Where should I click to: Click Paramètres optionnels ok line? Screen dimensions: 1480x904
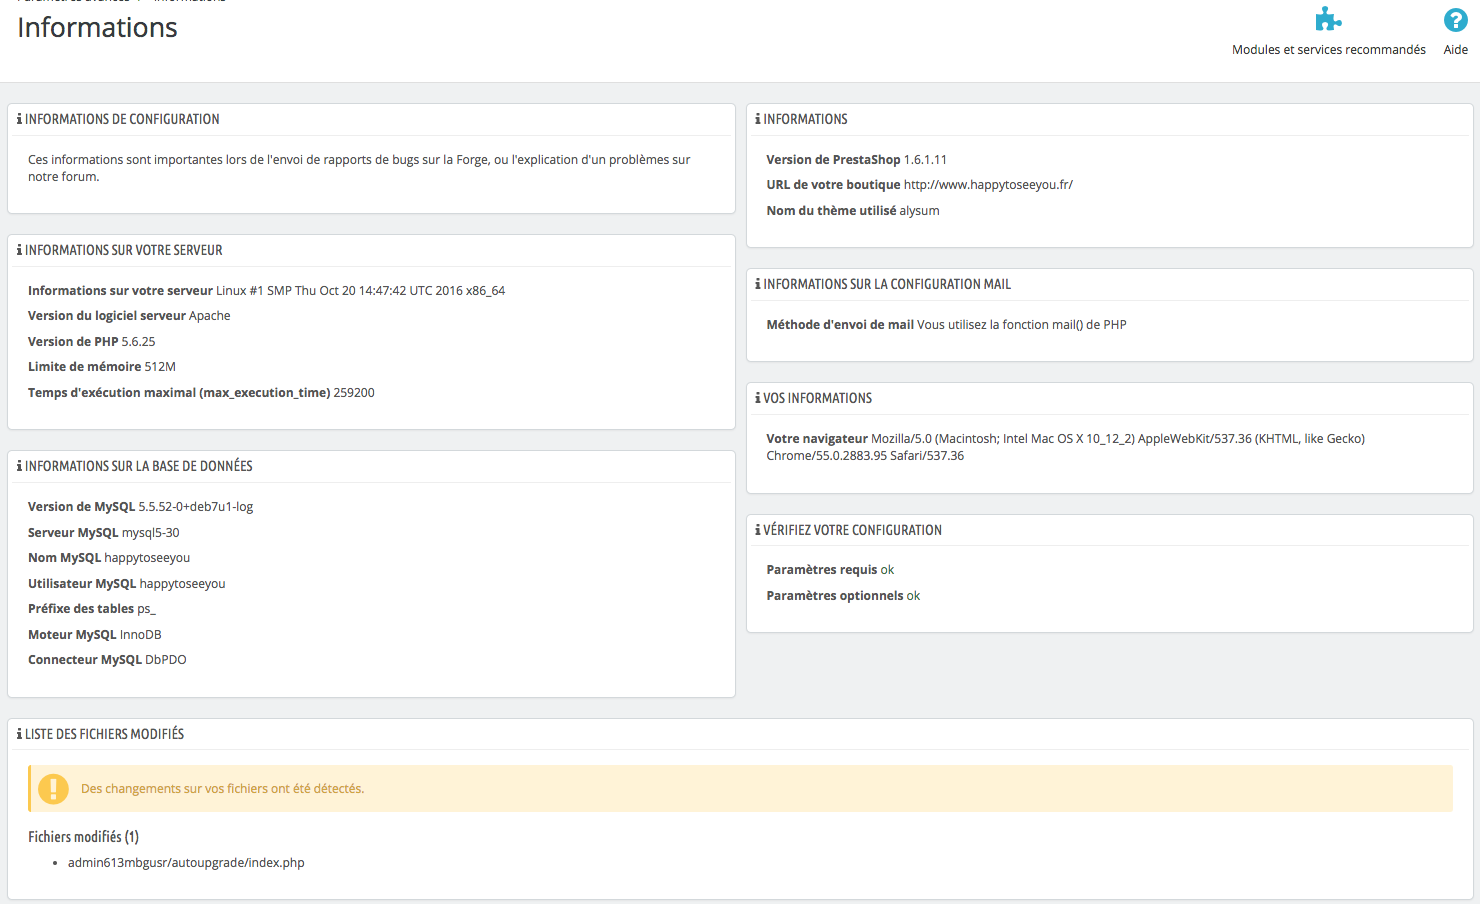(x=843, y=595)
